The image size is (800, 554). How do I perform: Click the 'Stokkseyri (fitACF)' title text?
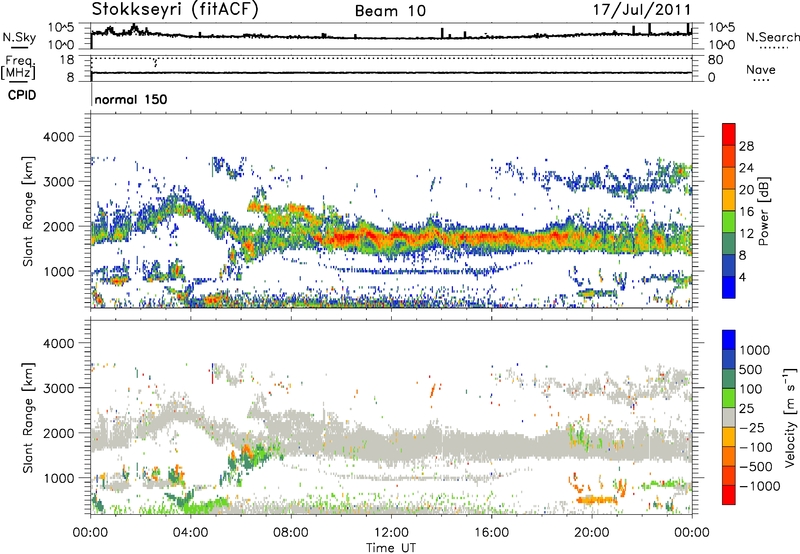pos(175,10)
